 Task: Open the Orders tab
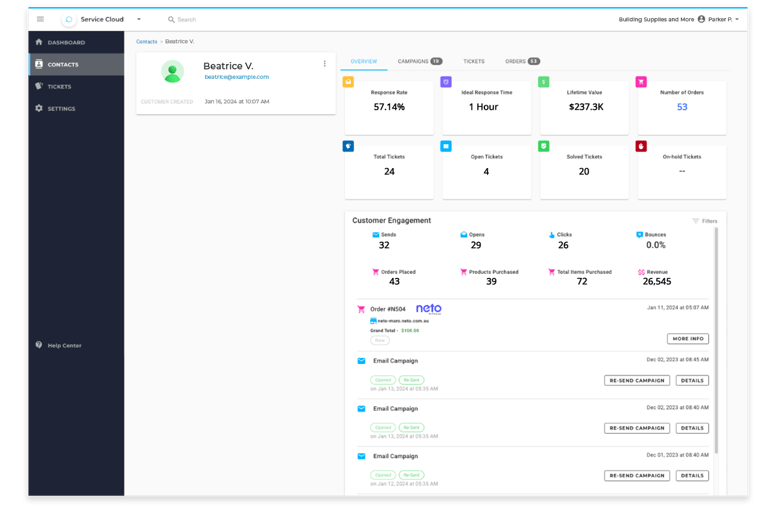[x=522, y=61]
